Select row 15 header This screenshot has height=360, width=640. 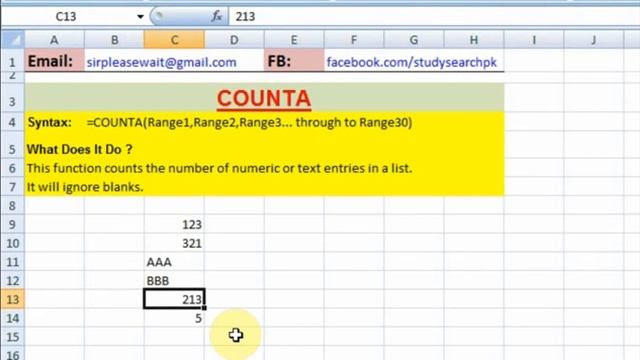[x=13, y=337]
